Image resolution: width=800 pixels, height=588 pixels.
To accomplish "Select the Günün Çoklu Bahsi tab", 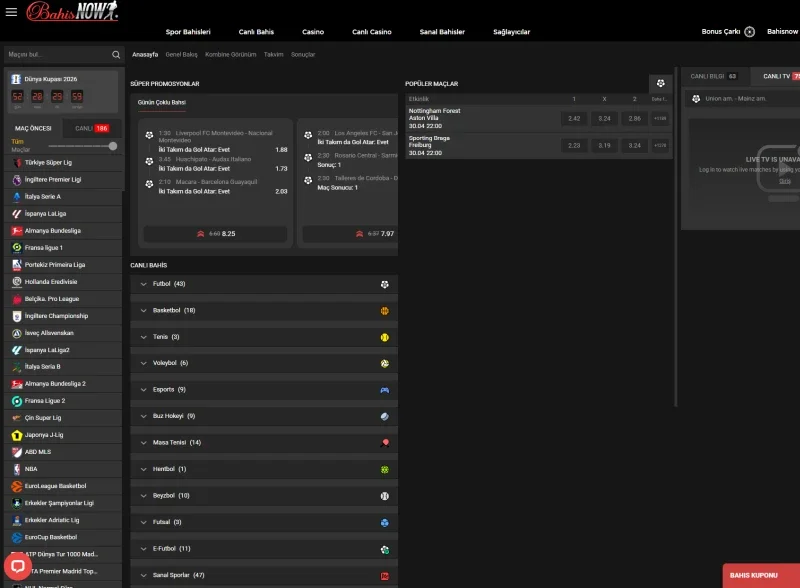I will (161, 103).
